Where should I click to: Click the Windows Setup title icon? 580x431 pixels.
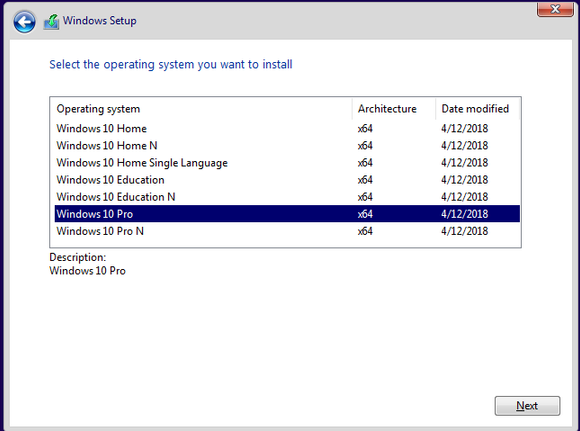coord(51,22)
